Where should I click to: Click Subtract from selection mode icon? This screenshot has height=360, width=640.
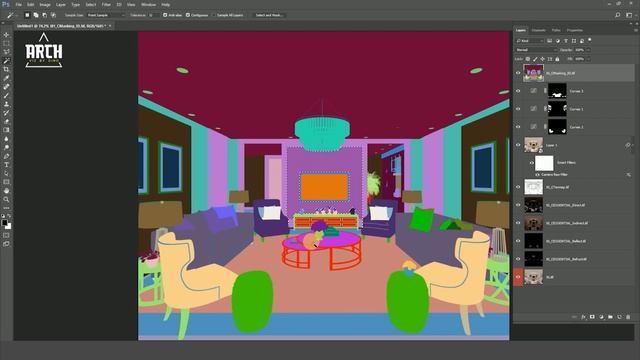pyautogui.click(x=44, y=15)
